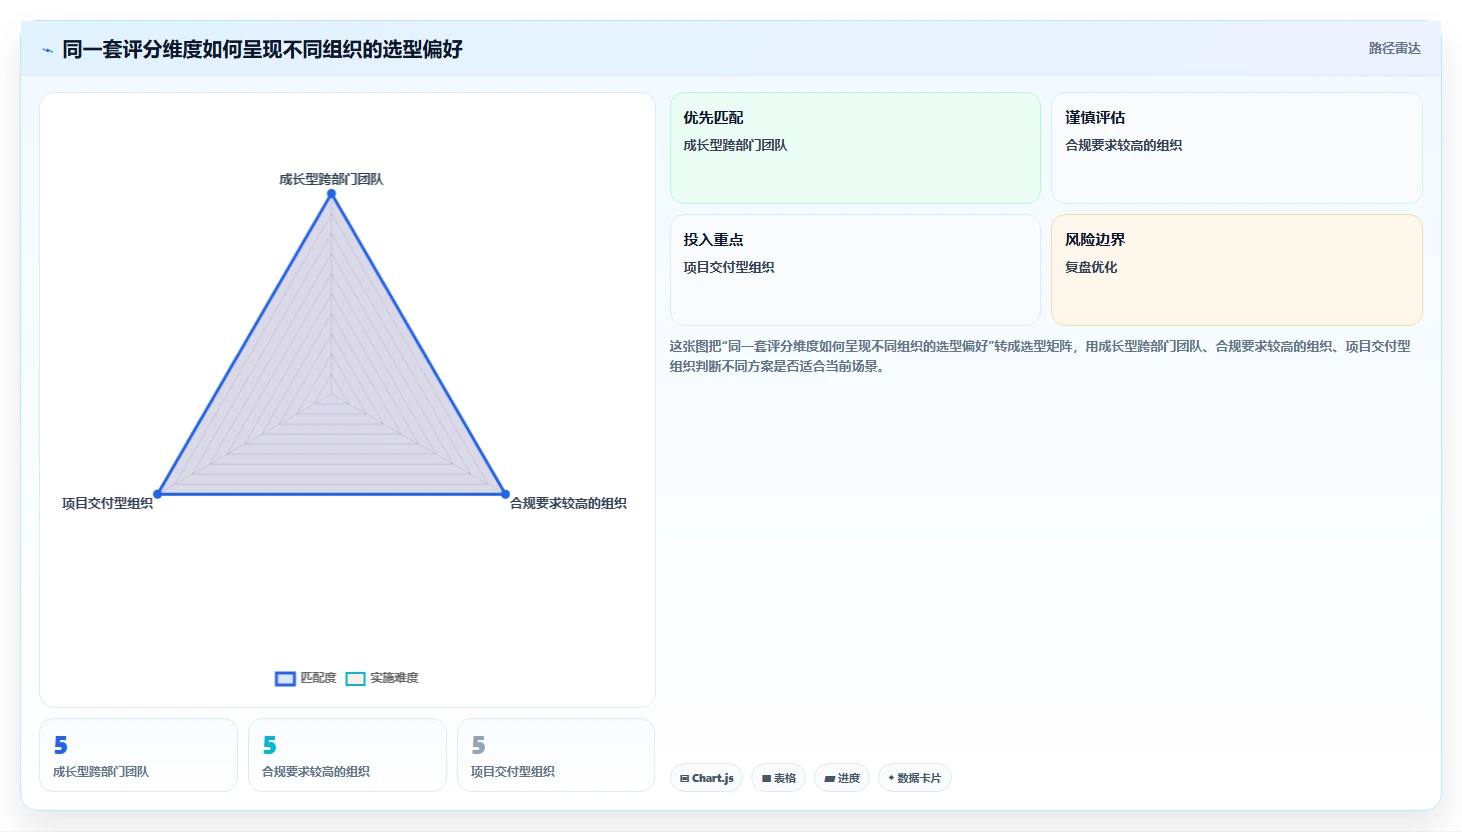Select the Chart.js tag chip
Image resolution: width=1462 pixels, height=832 pixels.
706,778
